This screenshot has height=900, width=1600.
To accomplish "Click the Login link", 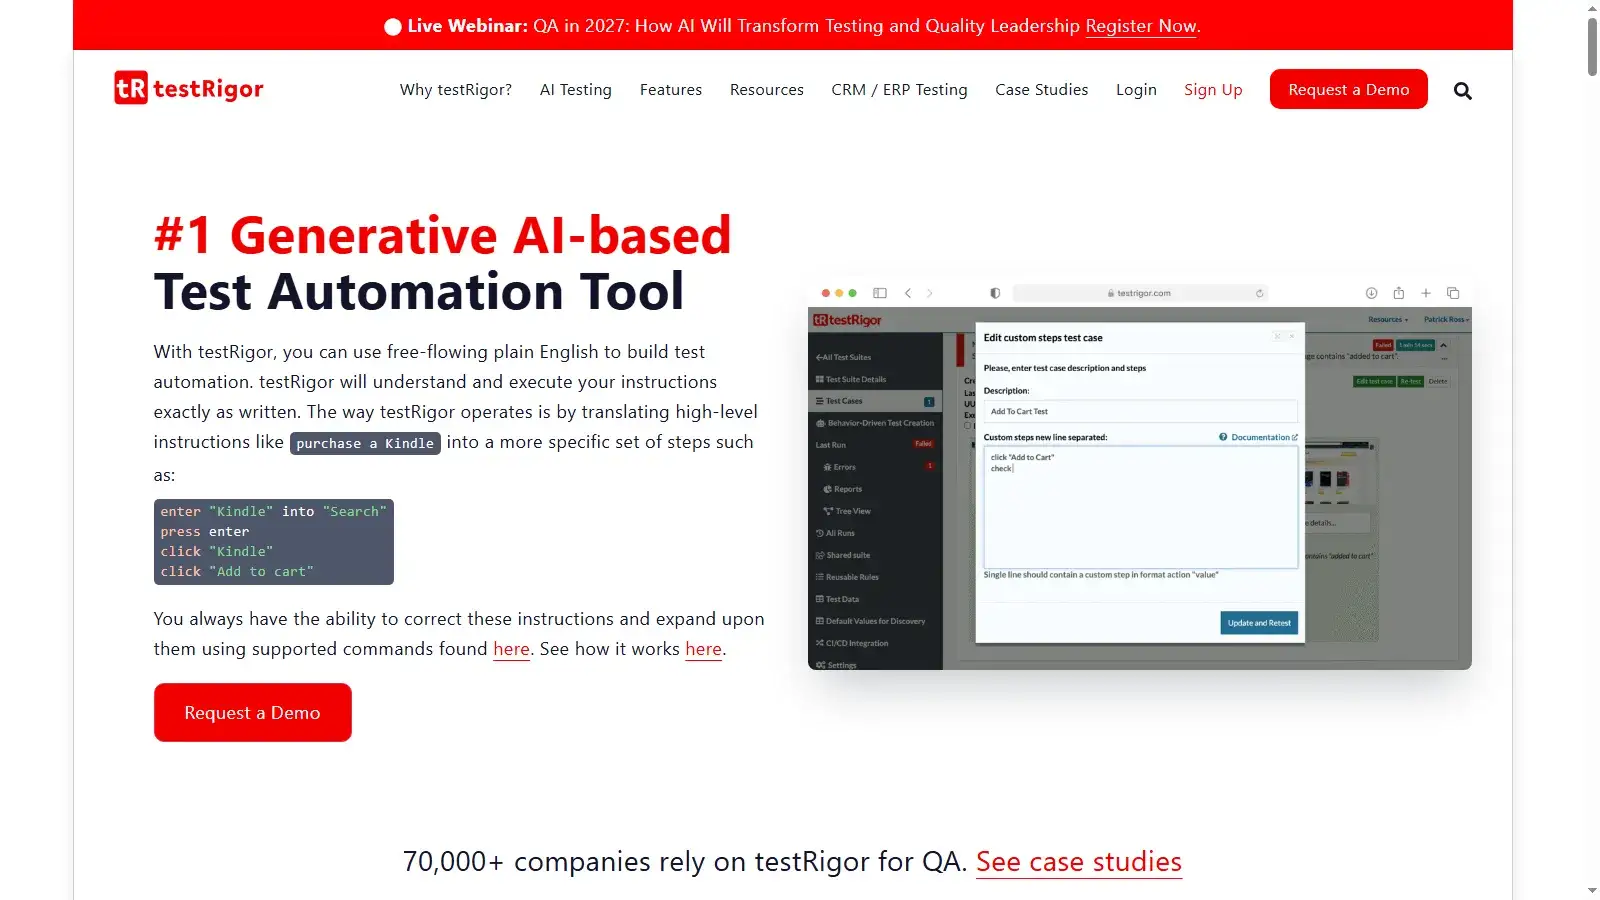I will [1136, 90].
